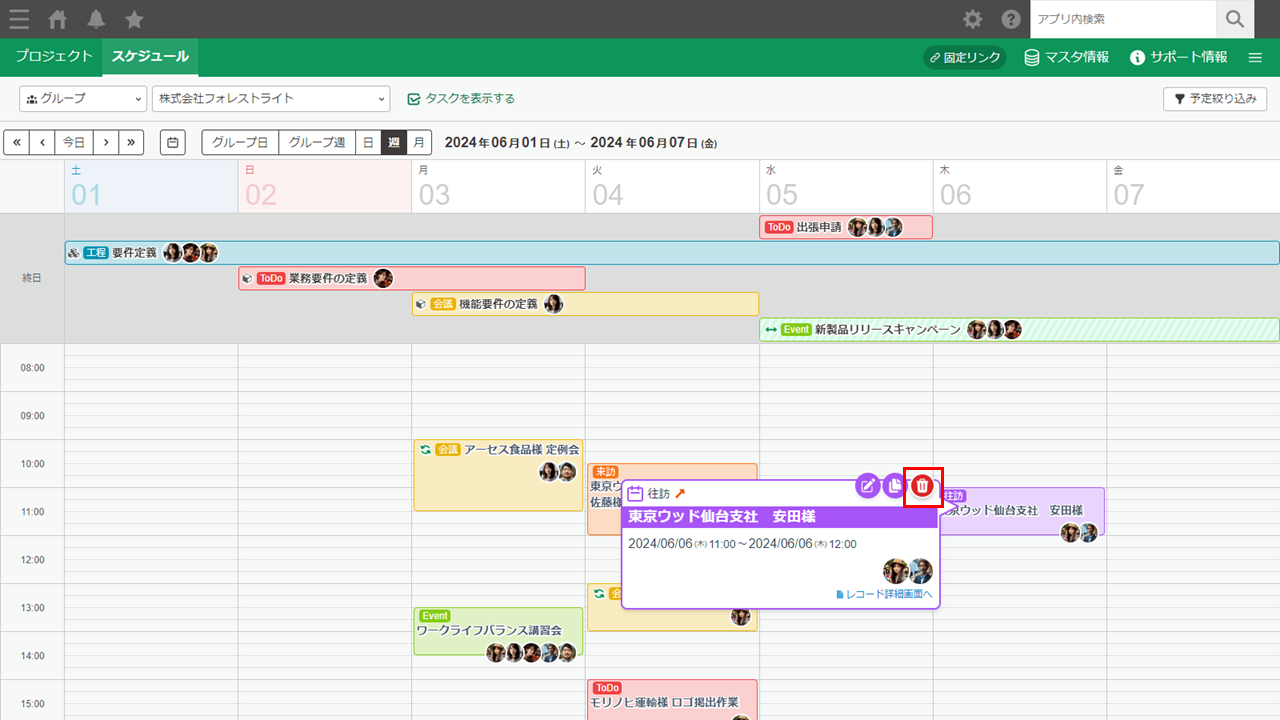The height and width of the screenshot is (720, 1280).
Task: Click the edit pencil icon in popup
Action: [x=868, y=486]
